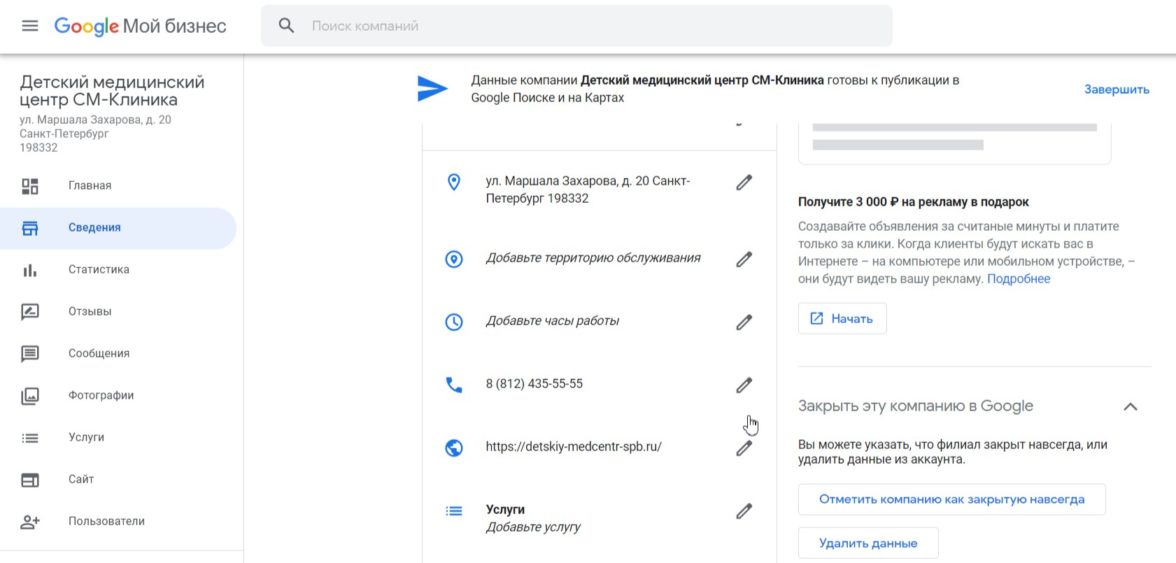Click pencil icon beside service area
The height and width of the screenshot is (563, 1176).
click(x=743, y=259)
